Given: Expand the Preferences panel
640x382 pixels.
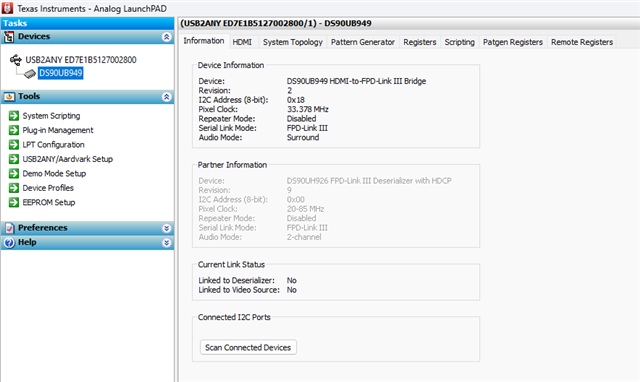Looking at the screenshot, I should (167, 228).
